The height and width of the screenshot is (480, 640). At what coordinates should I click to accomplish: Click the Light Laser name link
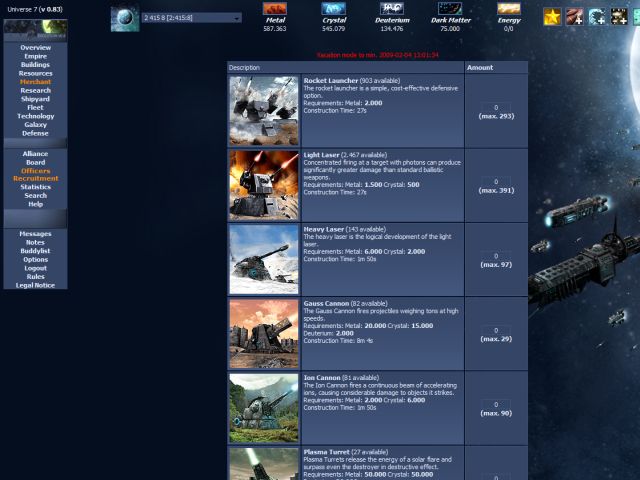[323, 155]
